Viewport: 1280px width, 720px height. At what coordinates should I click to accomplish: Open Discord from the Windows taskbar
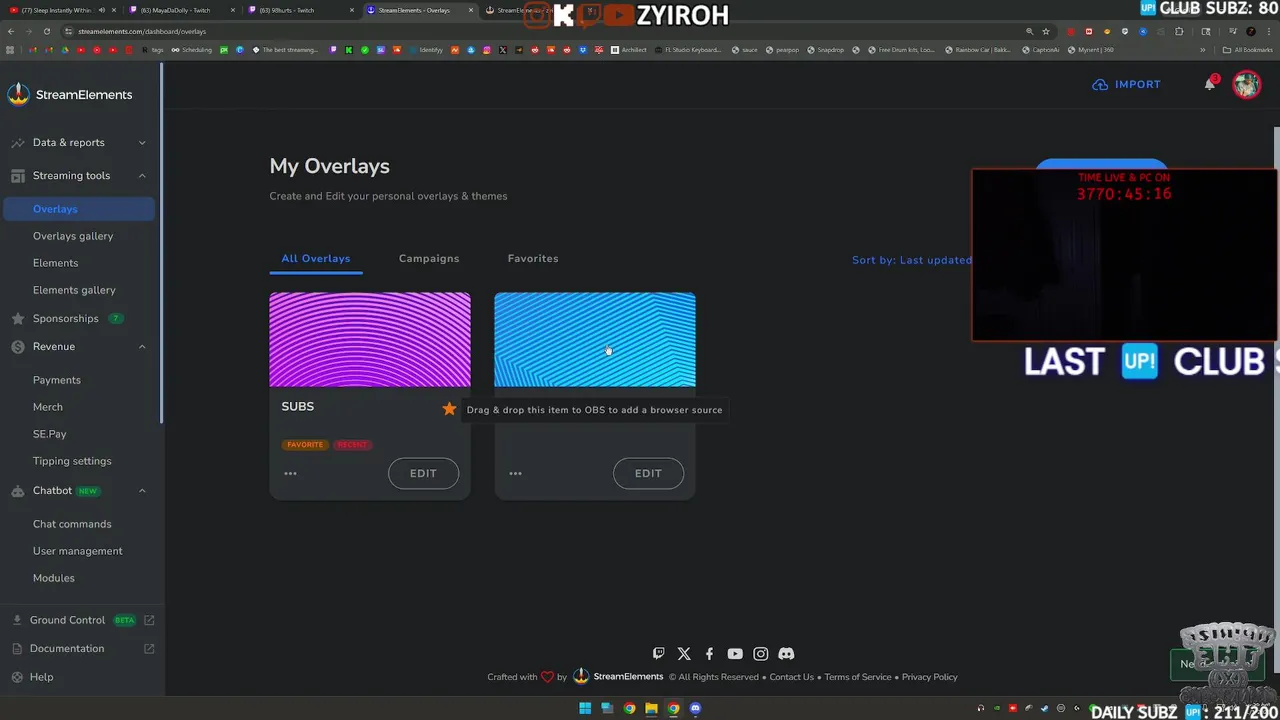pos(695,709)
